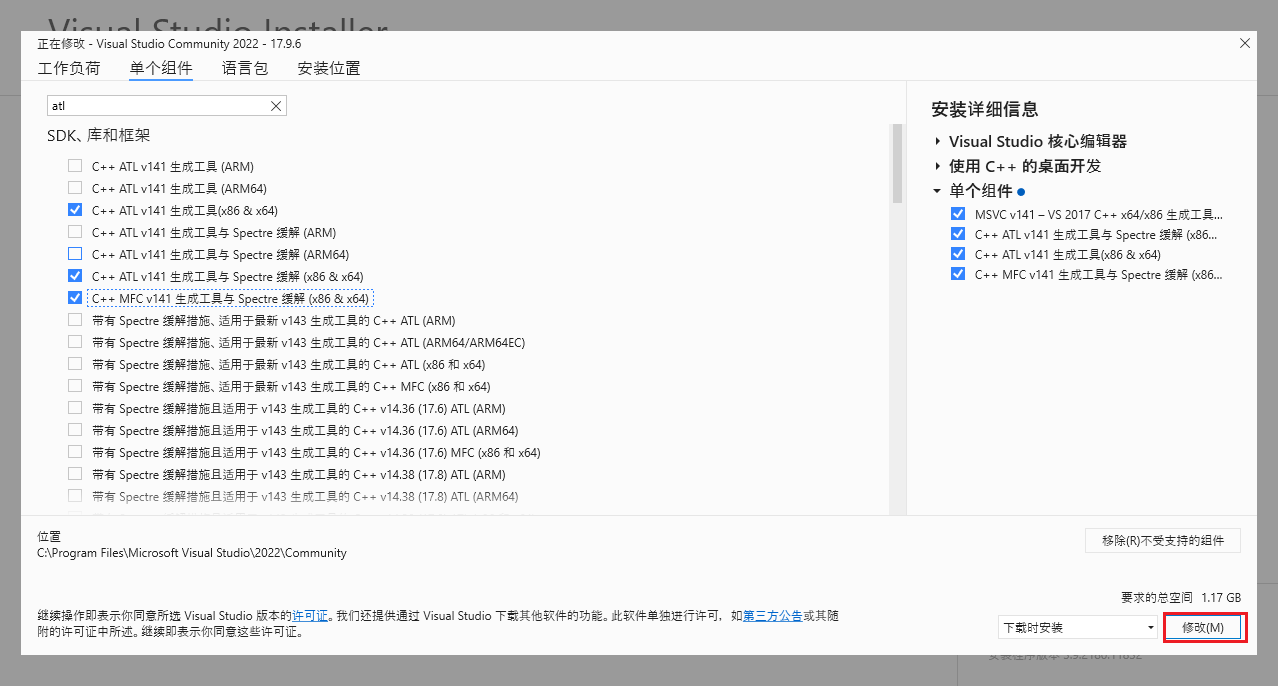Check C++ ATL v141 Spectre 缓解 (ARM64) box
This screenshot has height=686, width=1278.
click(x=75, y=254)
